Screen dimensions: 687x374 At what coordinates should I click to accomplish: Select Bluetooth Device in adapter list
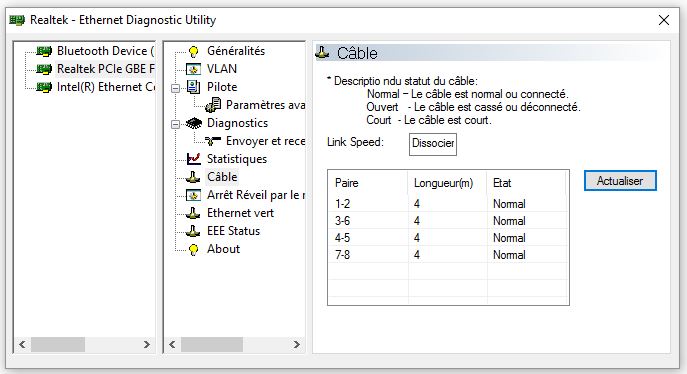click(105, 51)
